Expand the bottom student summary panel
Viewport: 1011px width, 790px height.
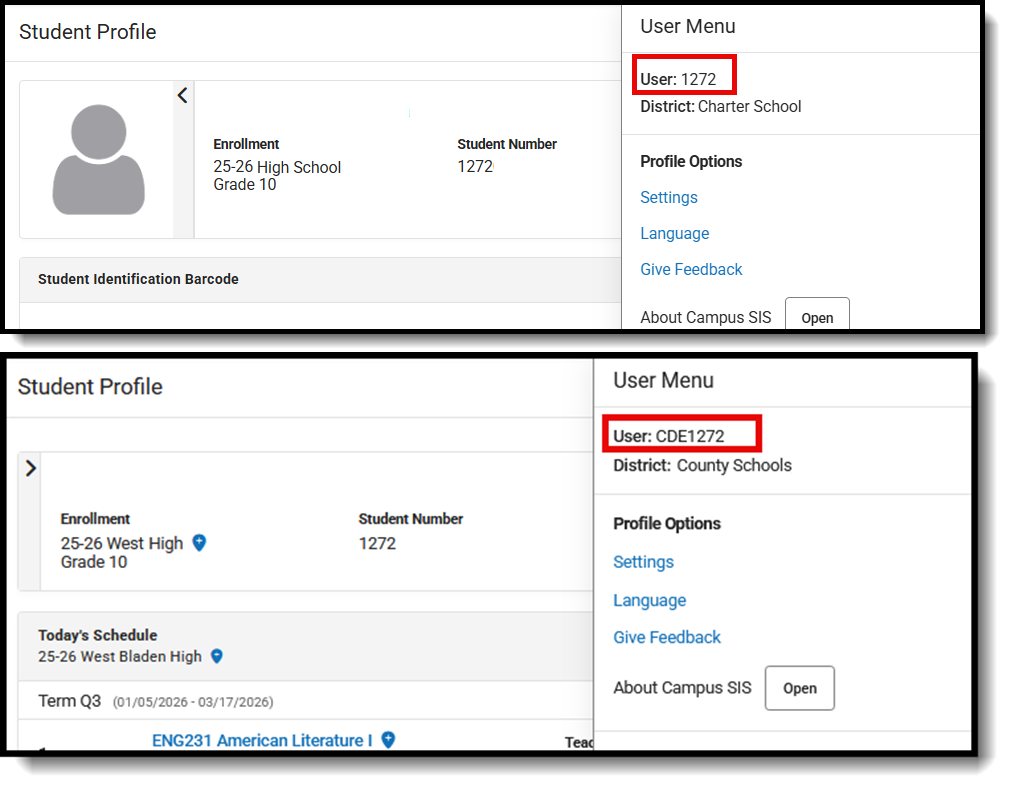31,468
